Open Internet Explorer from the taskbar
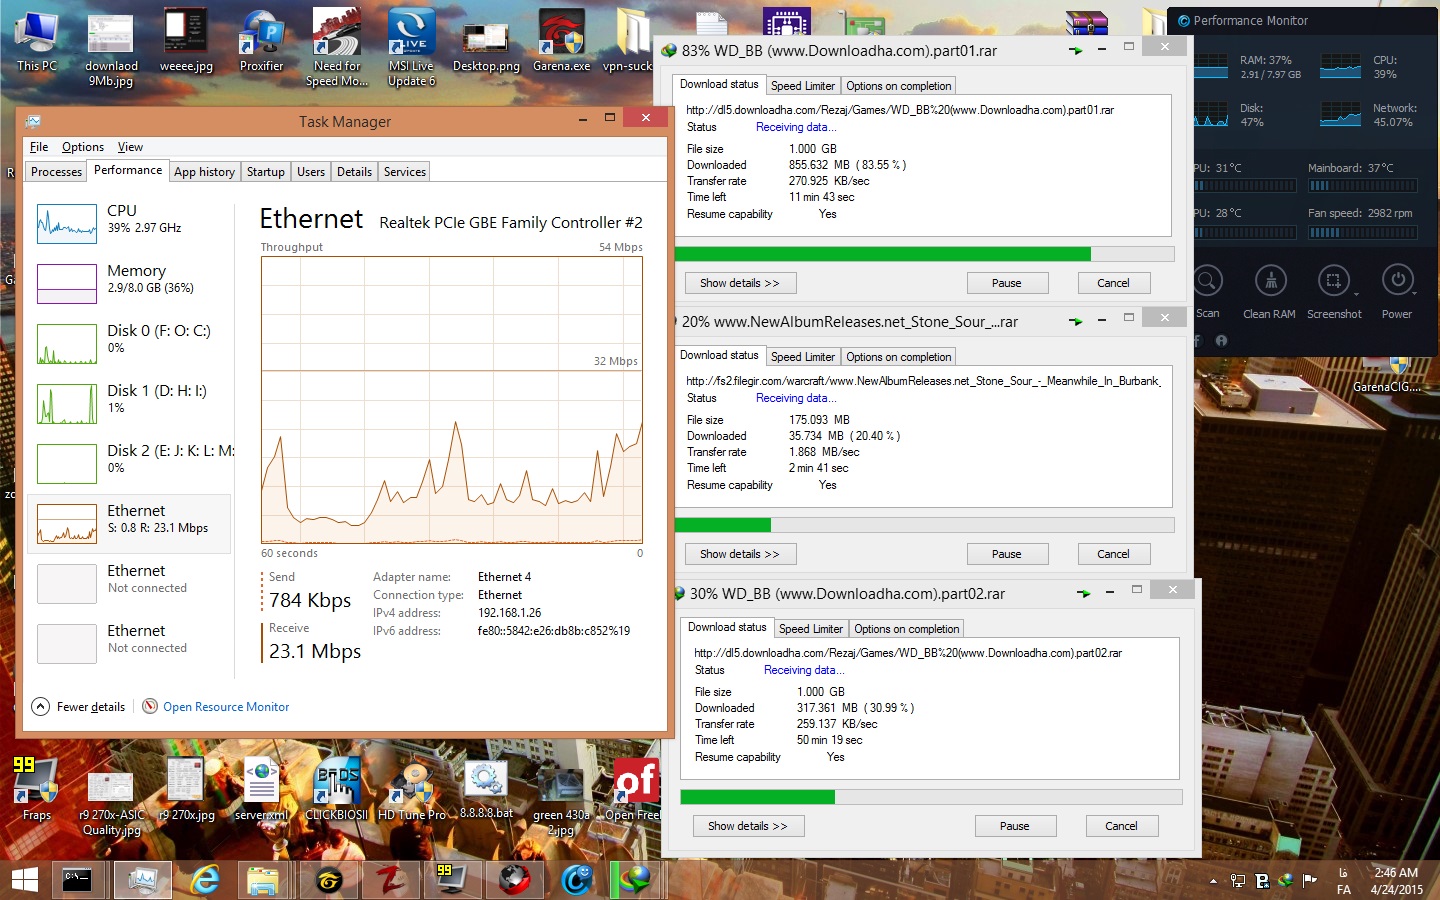1440x900 pixels. [x=205, y=880]
